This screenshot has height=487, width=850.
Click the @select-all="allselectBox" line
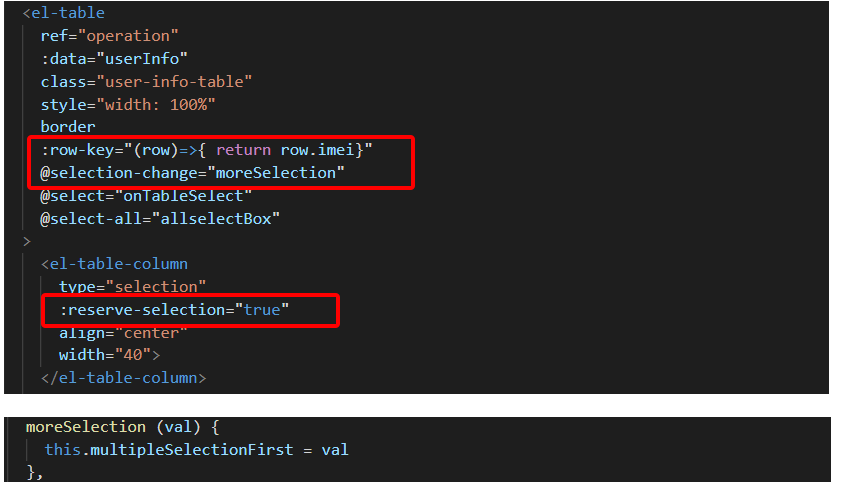coord(156,218)
